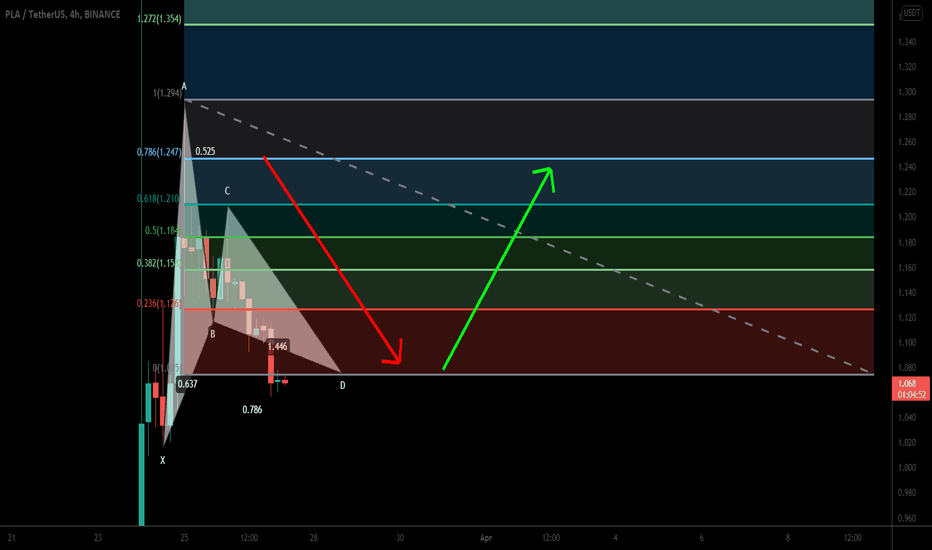Image resolution: width=932 pixels, height=550 pixels.
Task: Click the 1.000 price axis value
Action: coord(907,467)
